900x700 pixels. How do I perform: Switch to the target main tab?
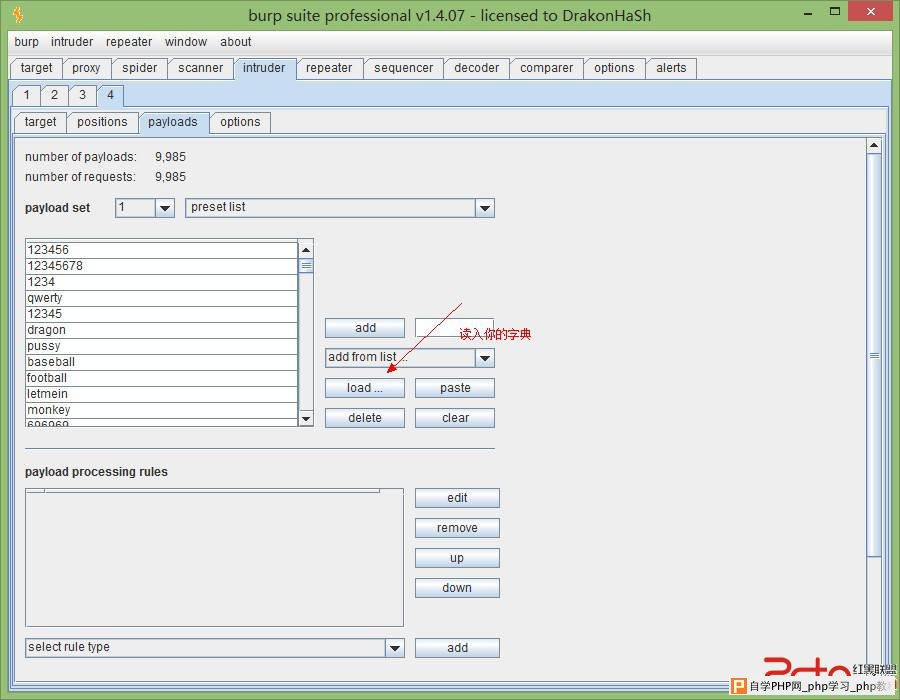point(36,68)
